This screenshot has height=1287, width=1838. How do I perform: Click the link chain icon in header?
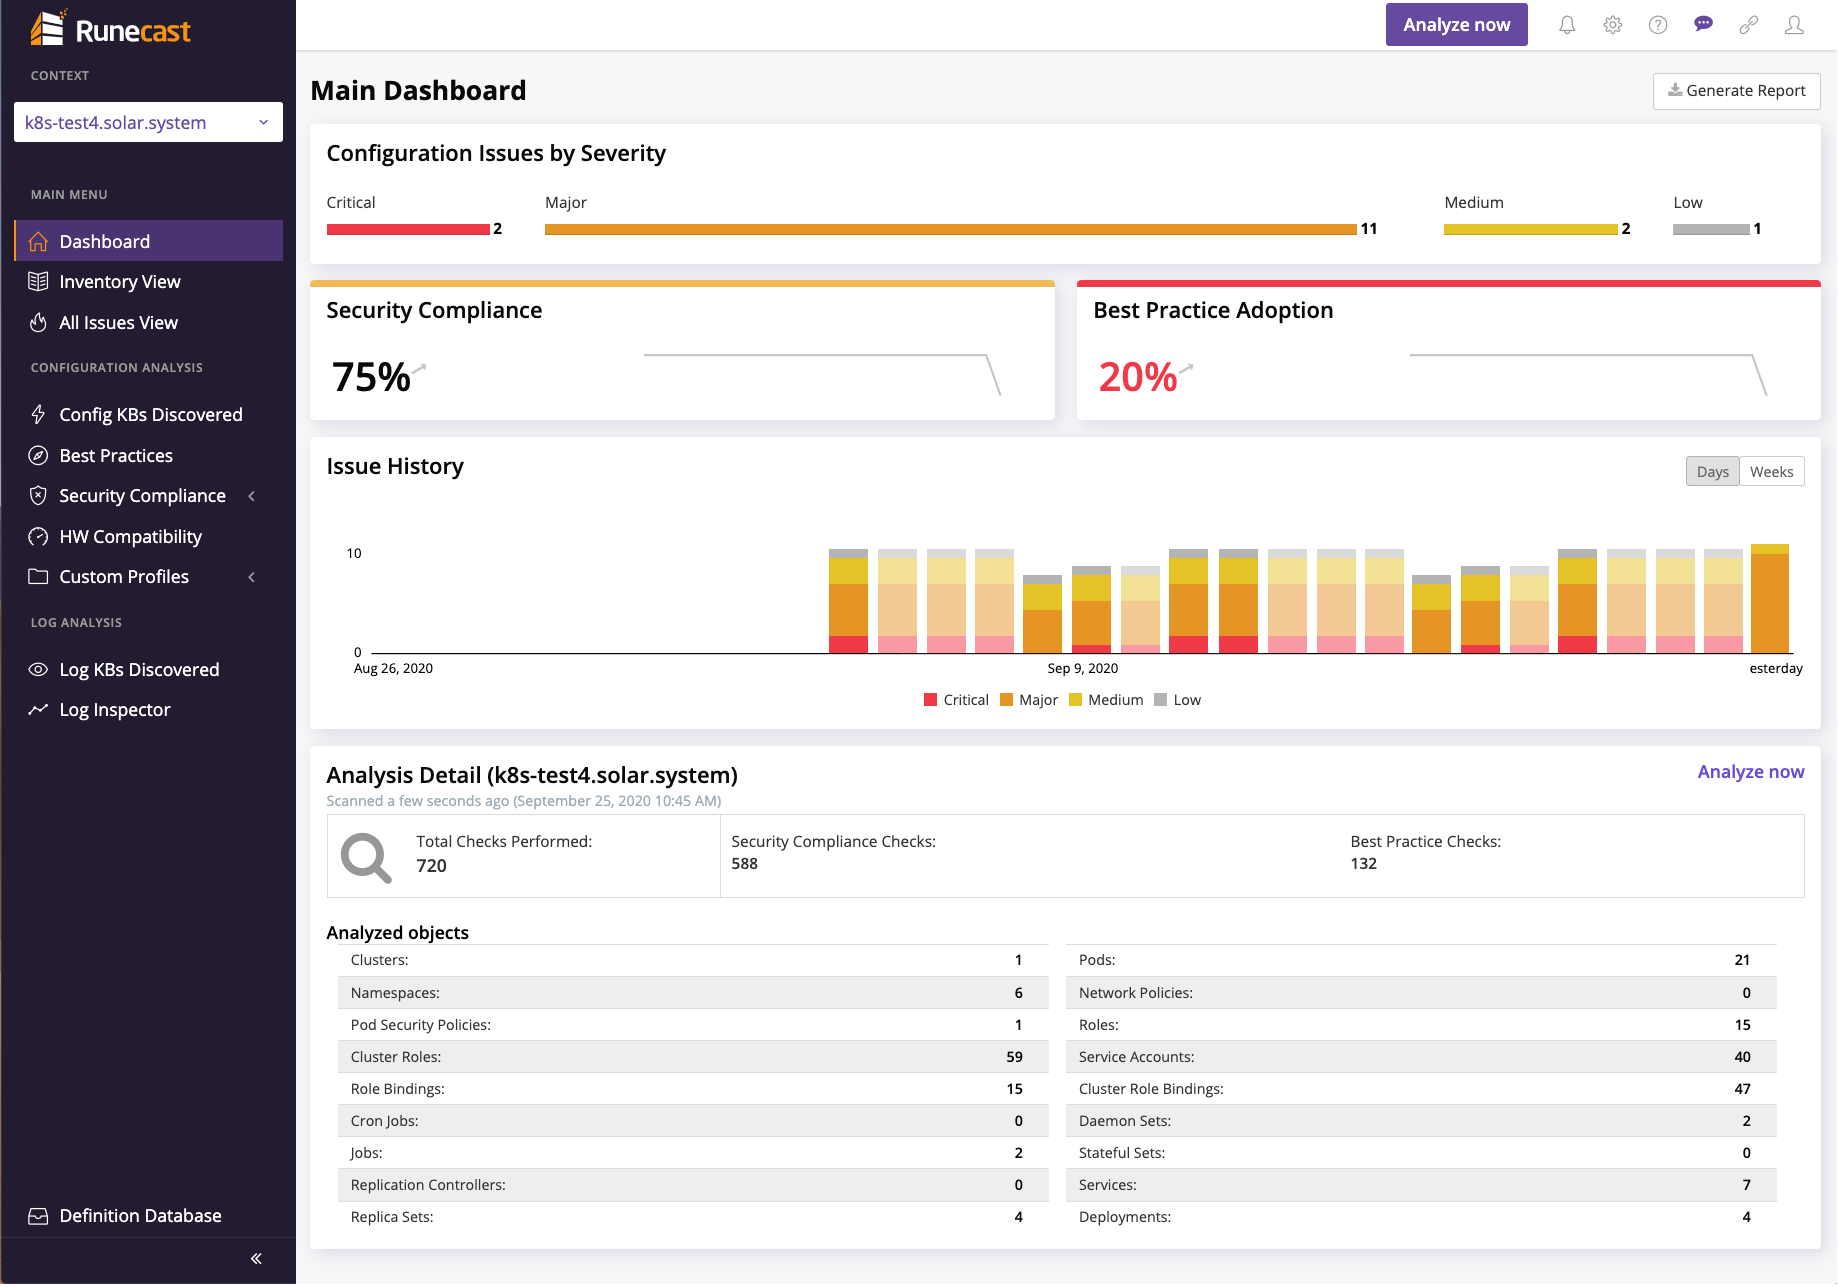[x=1748, y=25]
